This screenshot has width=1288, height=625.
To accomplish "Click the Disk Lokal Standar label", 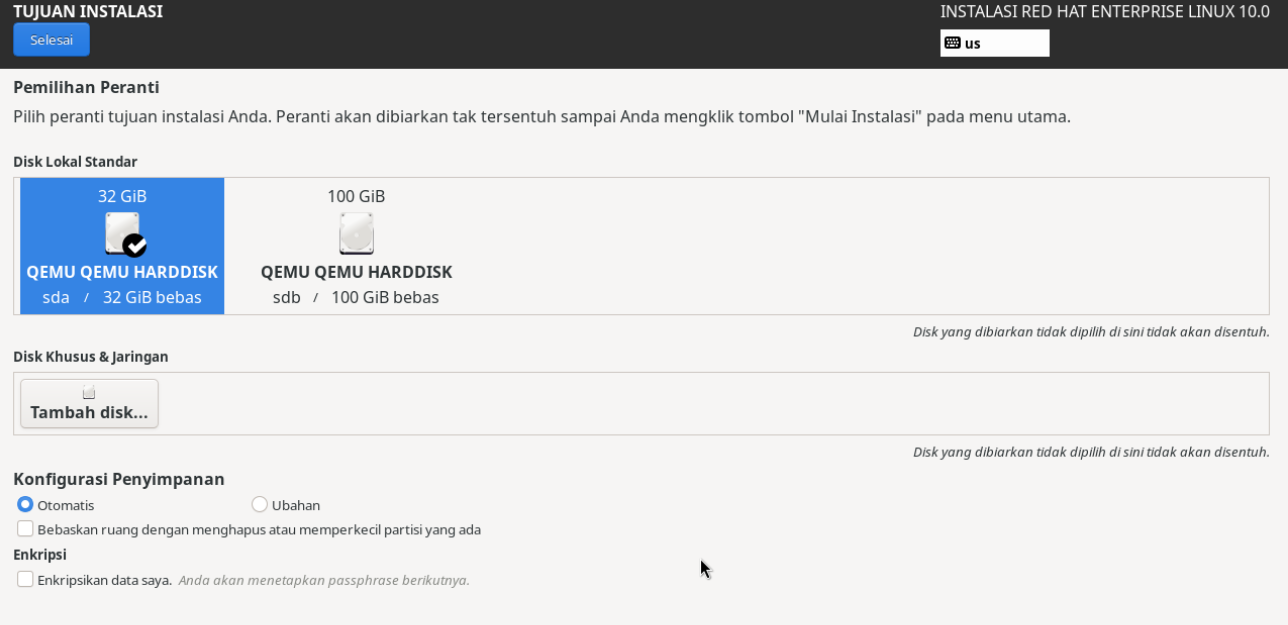I will 75,162.
